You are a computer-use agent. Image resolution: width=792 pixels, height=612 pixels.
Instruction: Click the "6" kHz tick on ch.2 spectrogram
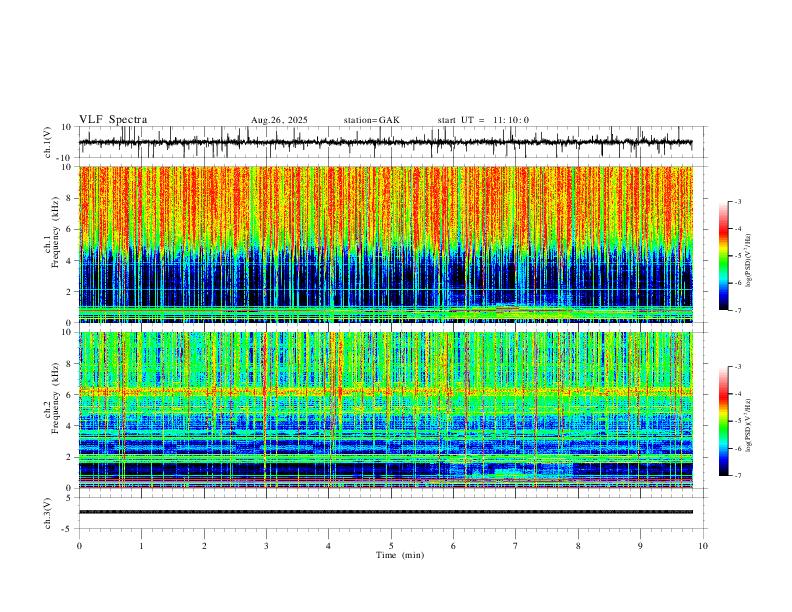[x=69, y=395]
